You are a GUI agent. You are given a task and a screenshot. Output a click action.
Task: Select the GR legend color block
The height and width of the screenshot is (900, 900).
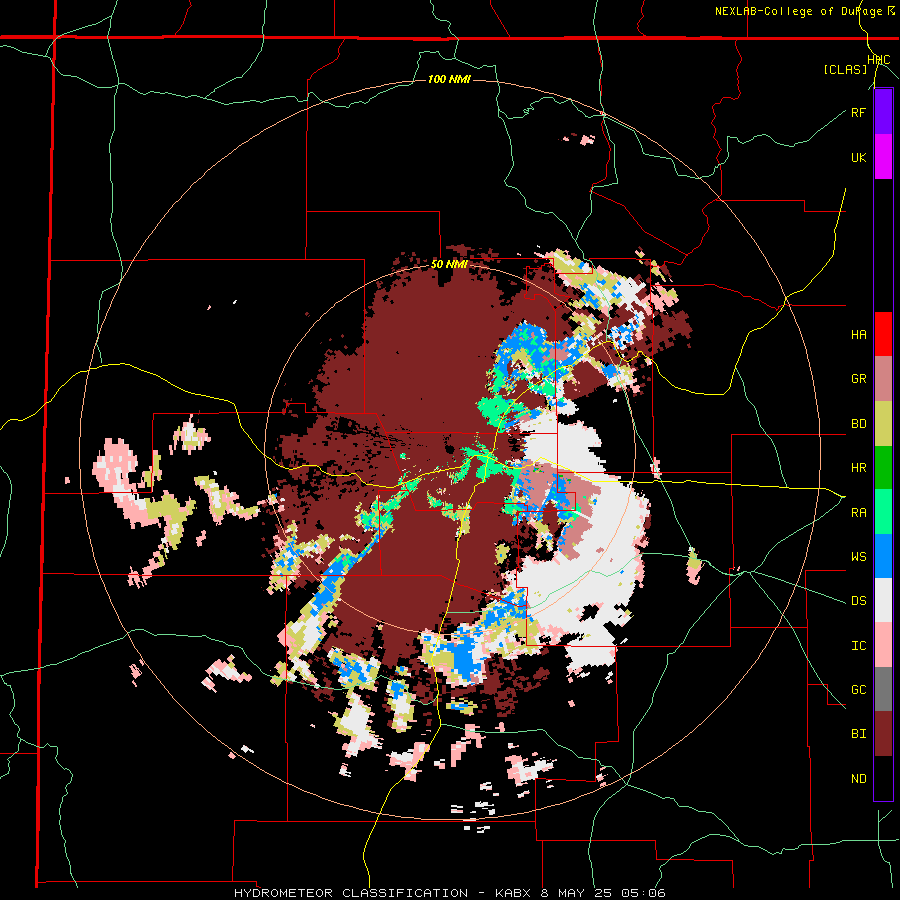tap(883, 379)
